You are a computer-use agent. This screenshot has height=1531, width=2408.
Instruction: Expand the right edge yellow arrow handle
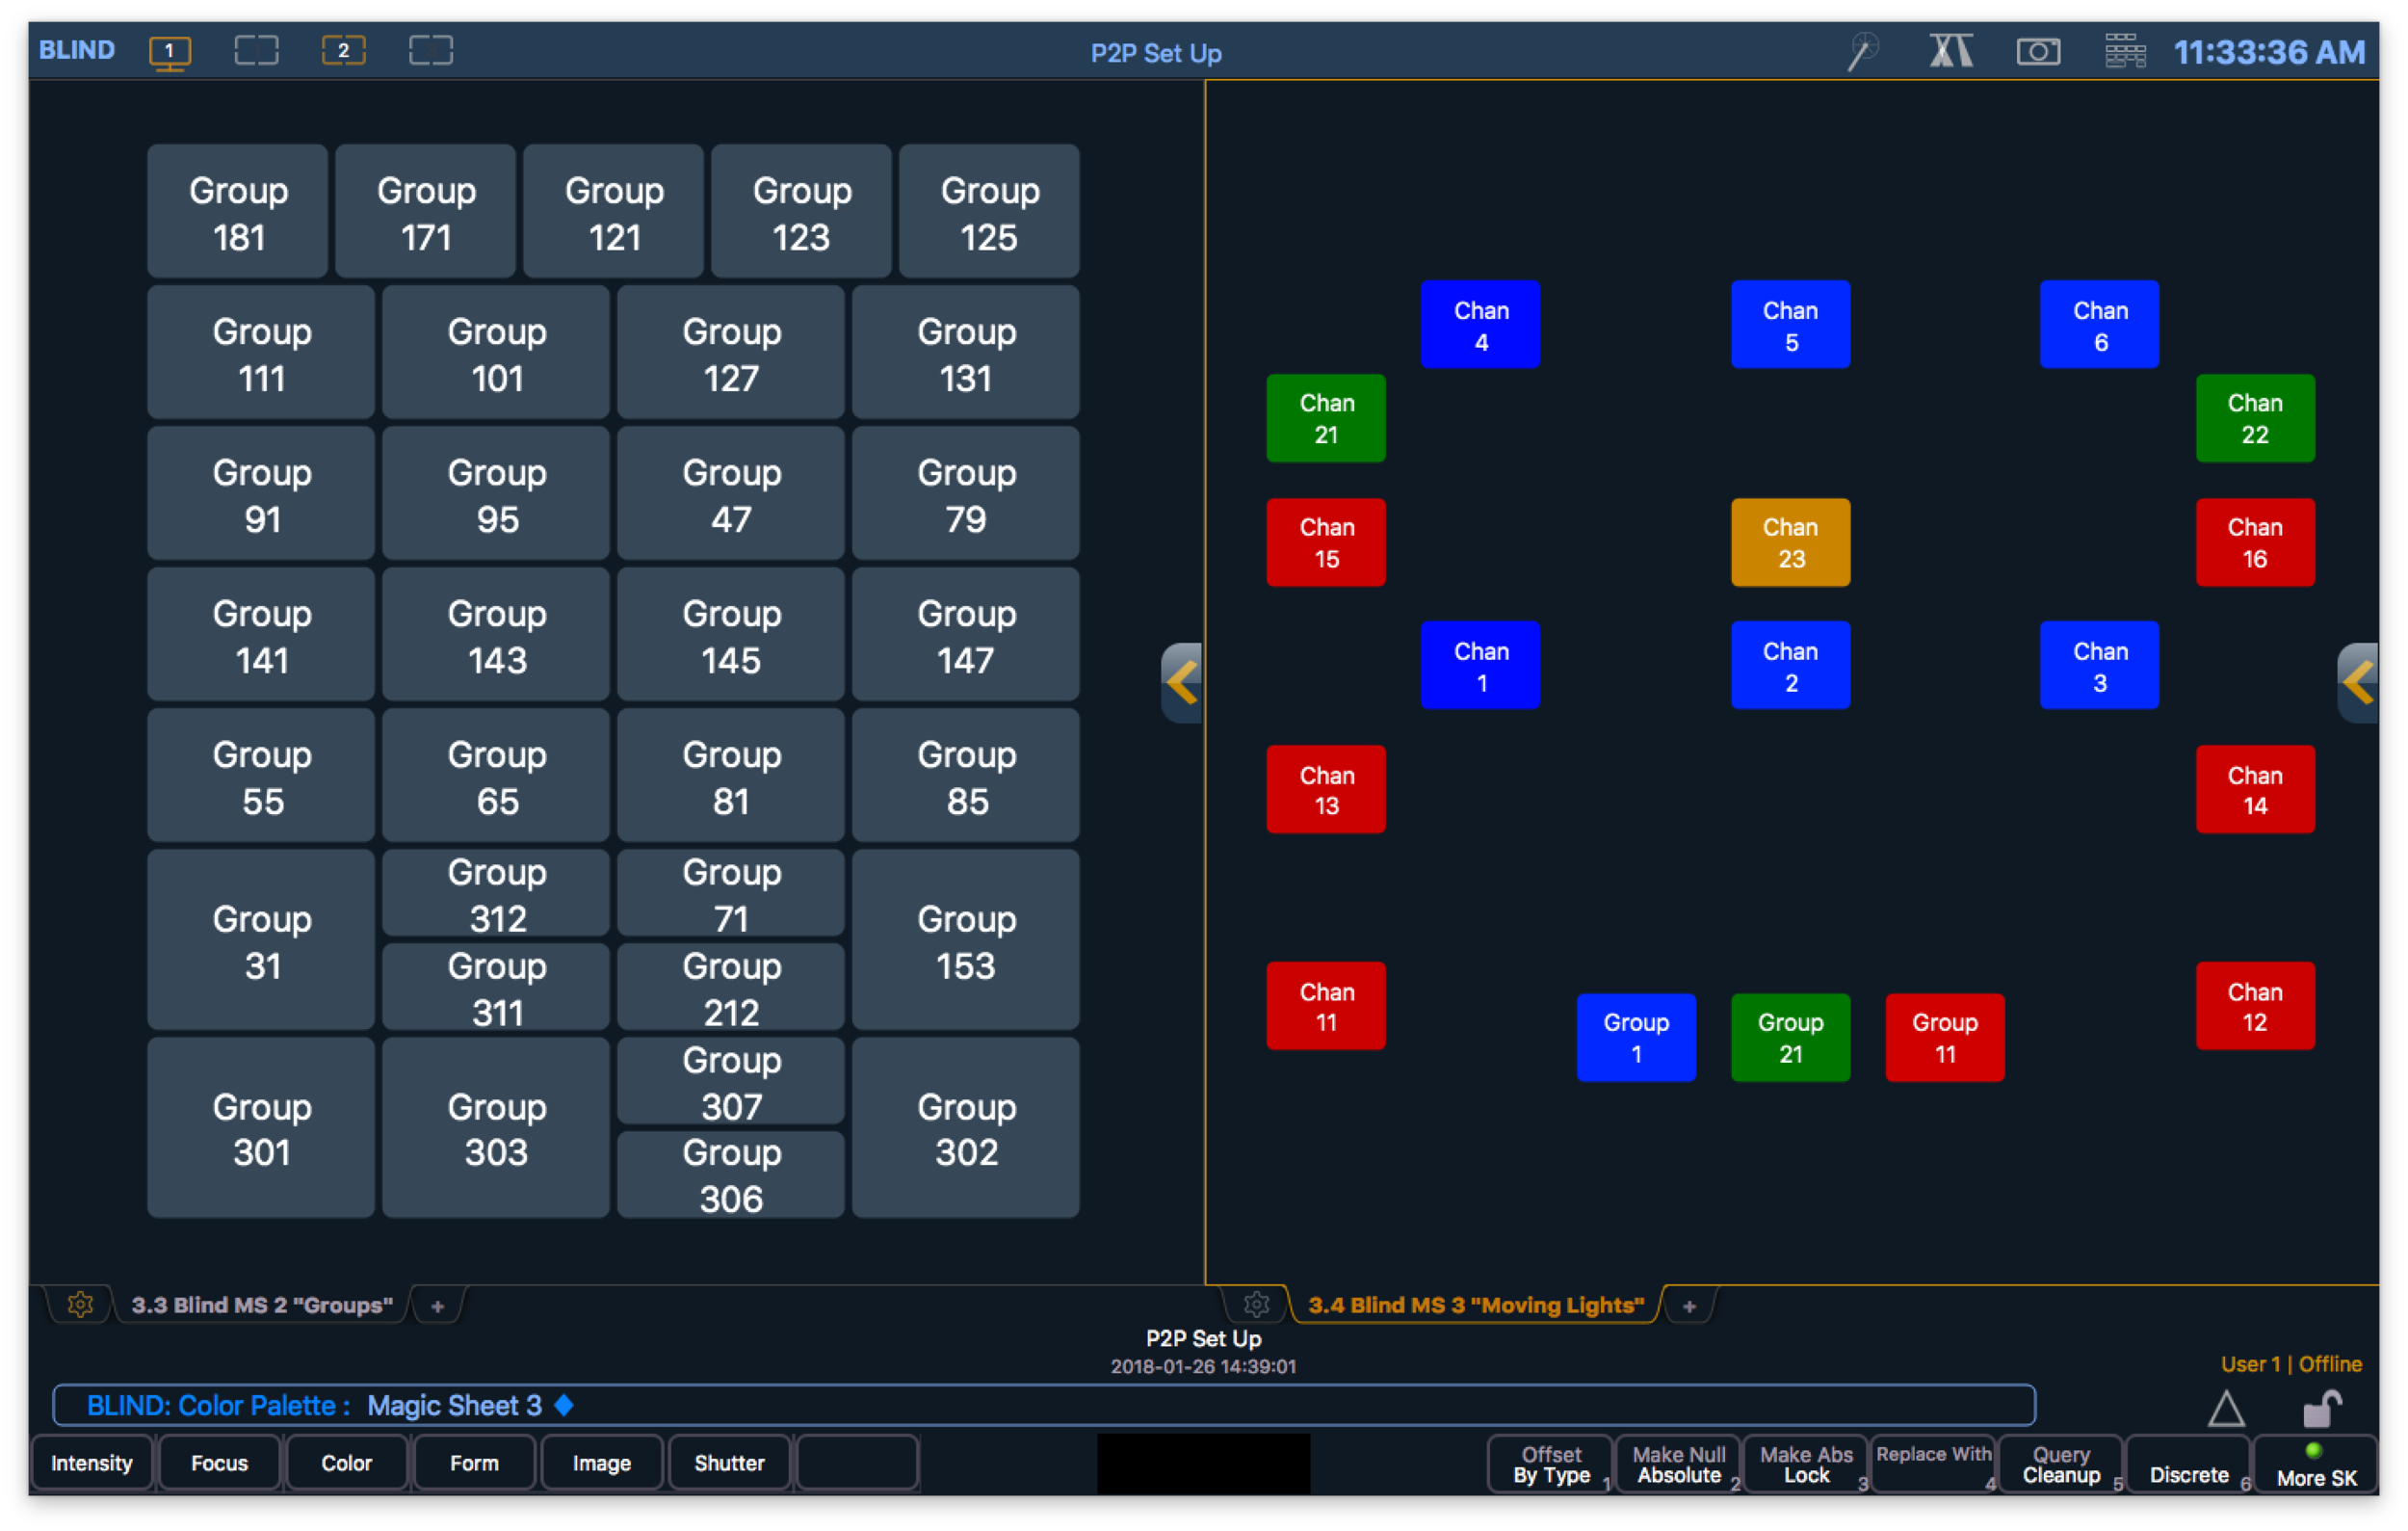click(x=2358, y=683)
